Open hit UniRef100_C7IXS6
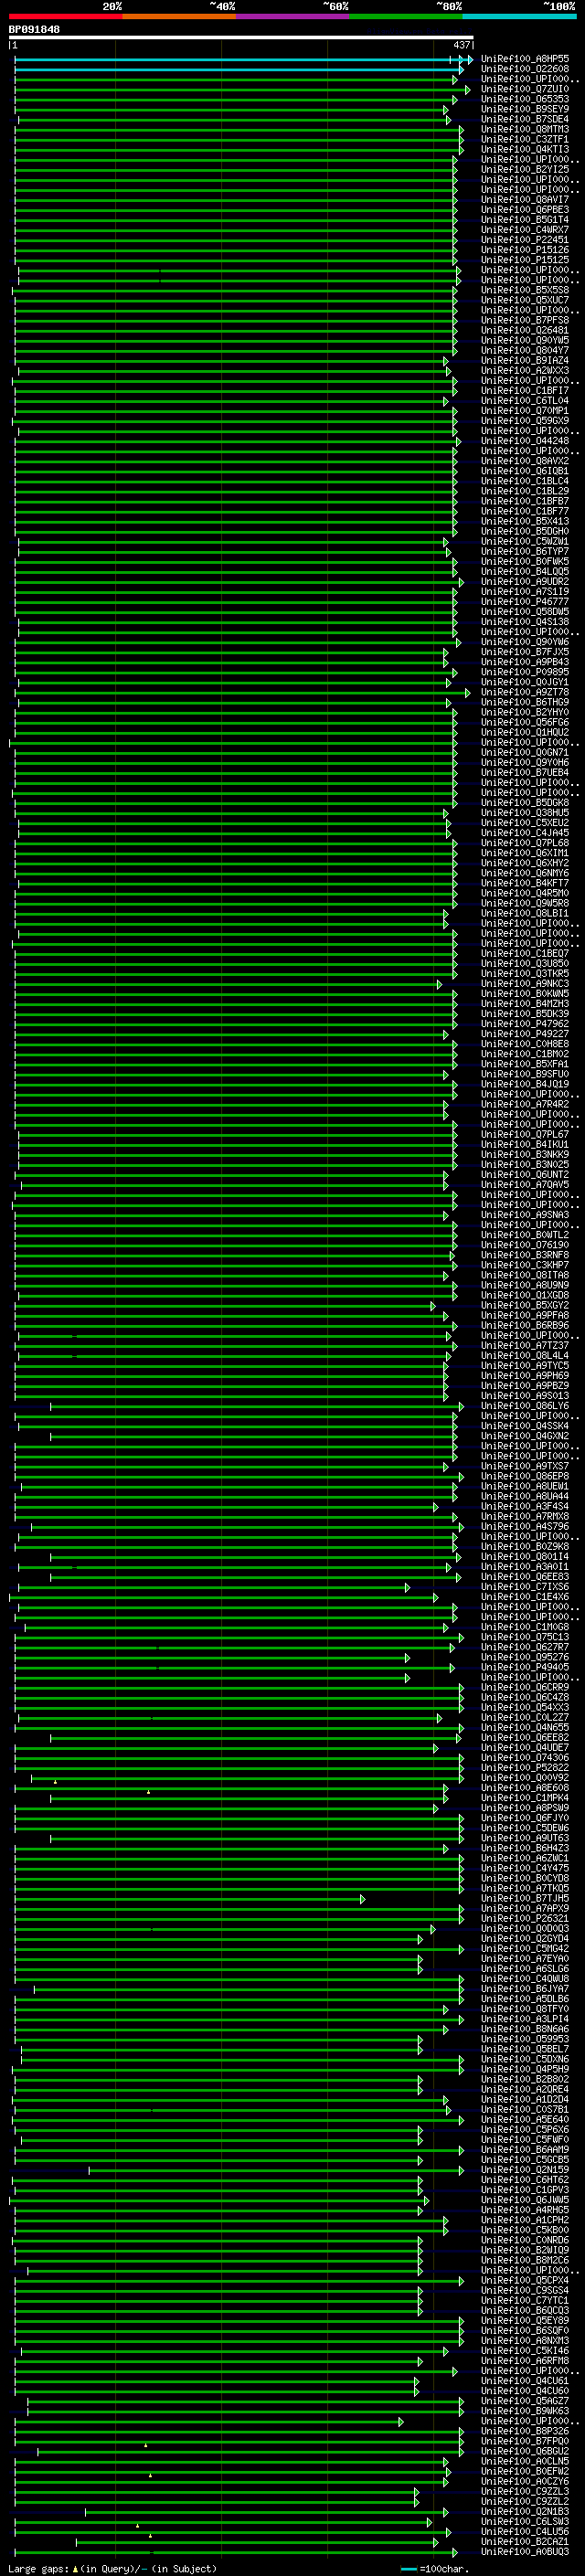 point(525,1587)
